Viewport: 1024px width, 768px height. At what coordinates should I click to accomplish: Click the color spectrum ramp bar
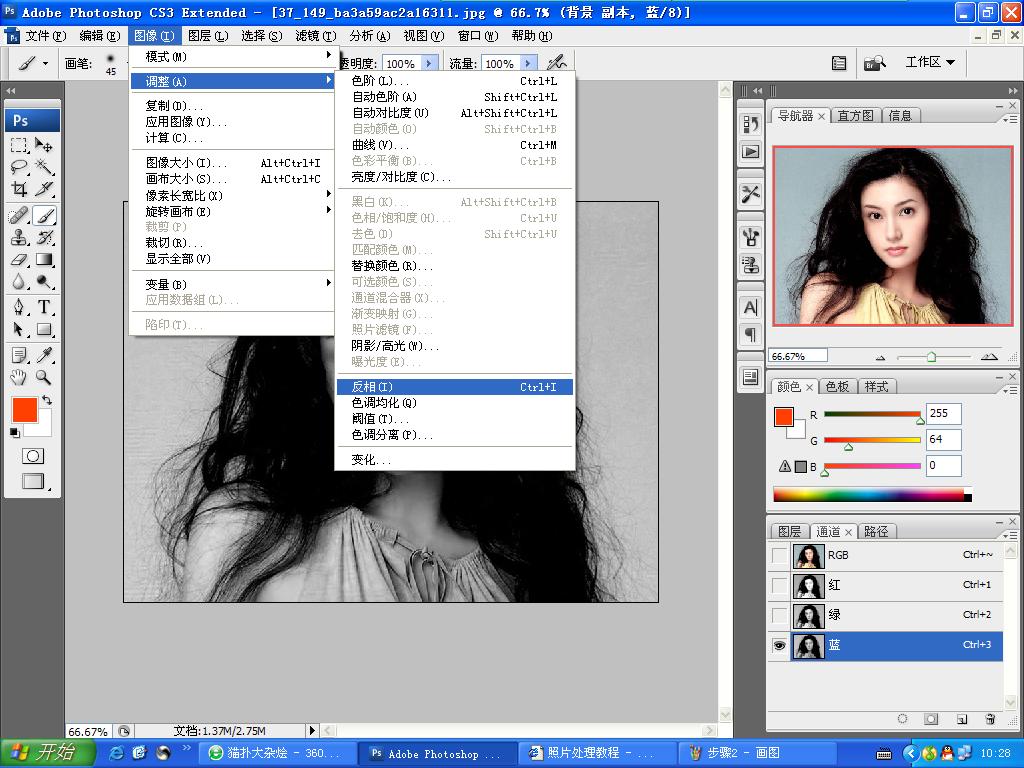pos(872,494)
